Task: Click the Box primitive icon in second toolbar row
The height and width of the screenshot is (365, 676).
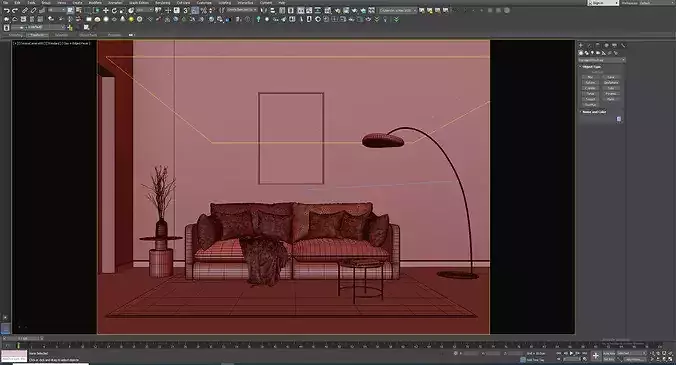Action: [x=89, y=19]
